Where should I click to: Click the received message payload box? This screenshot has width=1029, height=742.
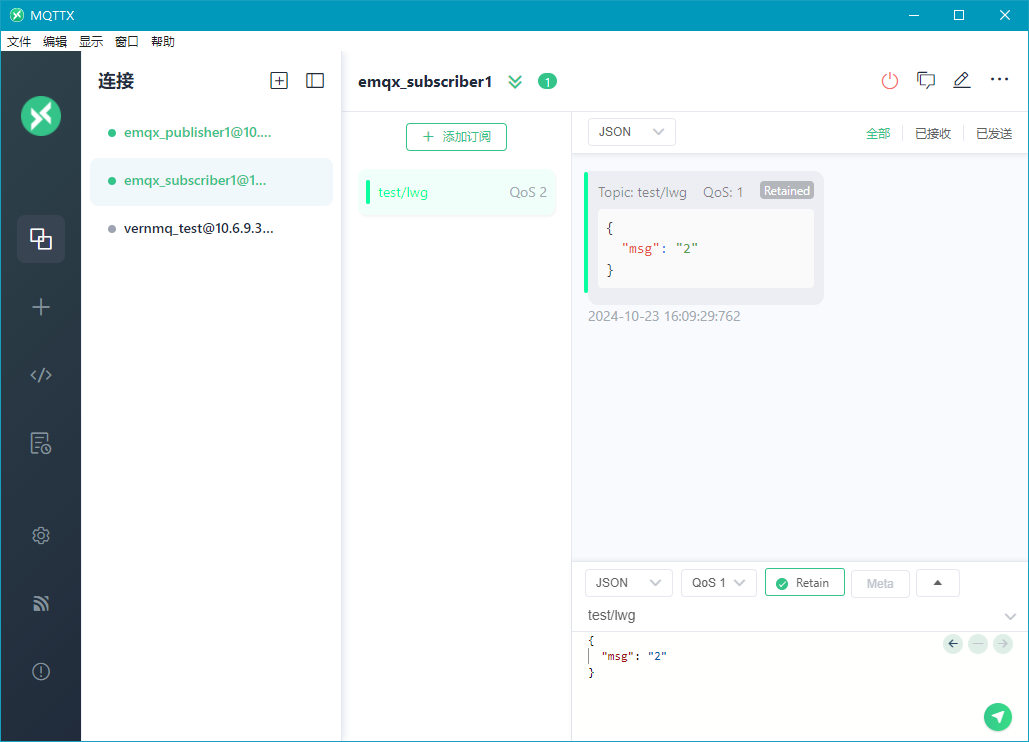[705, 249]
